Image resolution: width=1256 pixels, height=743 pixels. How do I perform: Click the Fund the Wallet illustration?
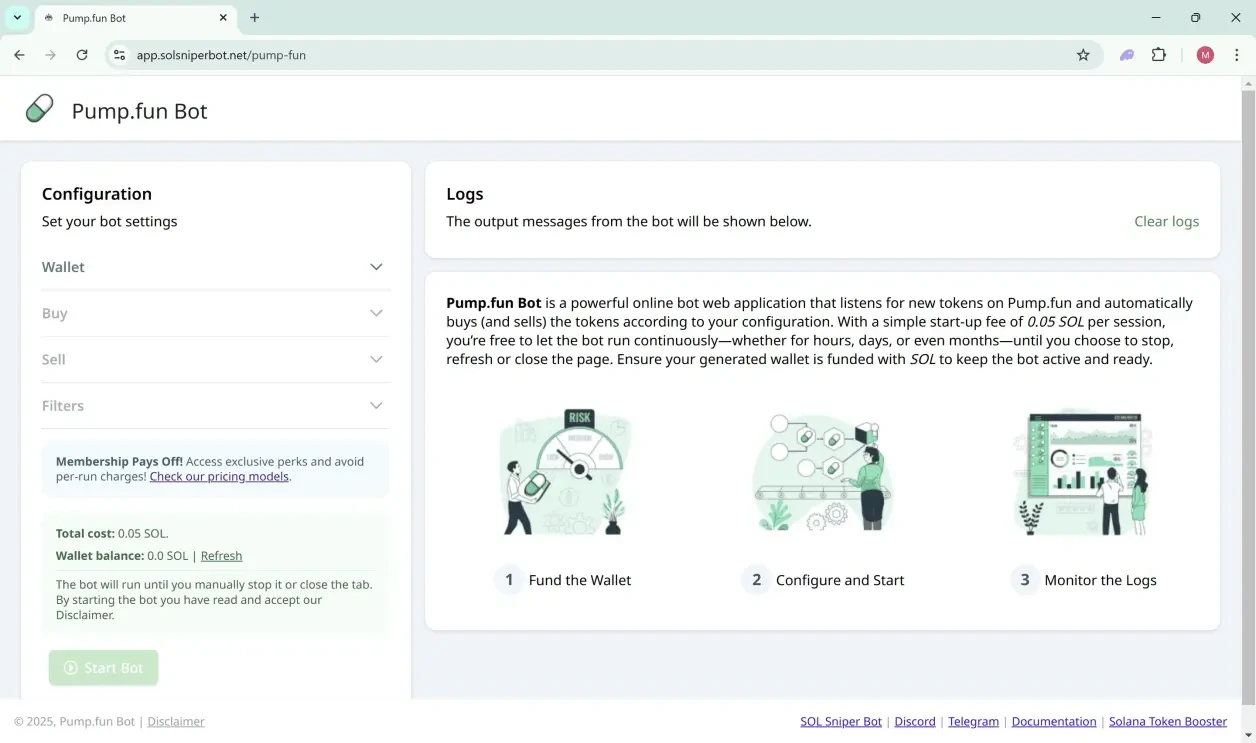coord(566,472)
